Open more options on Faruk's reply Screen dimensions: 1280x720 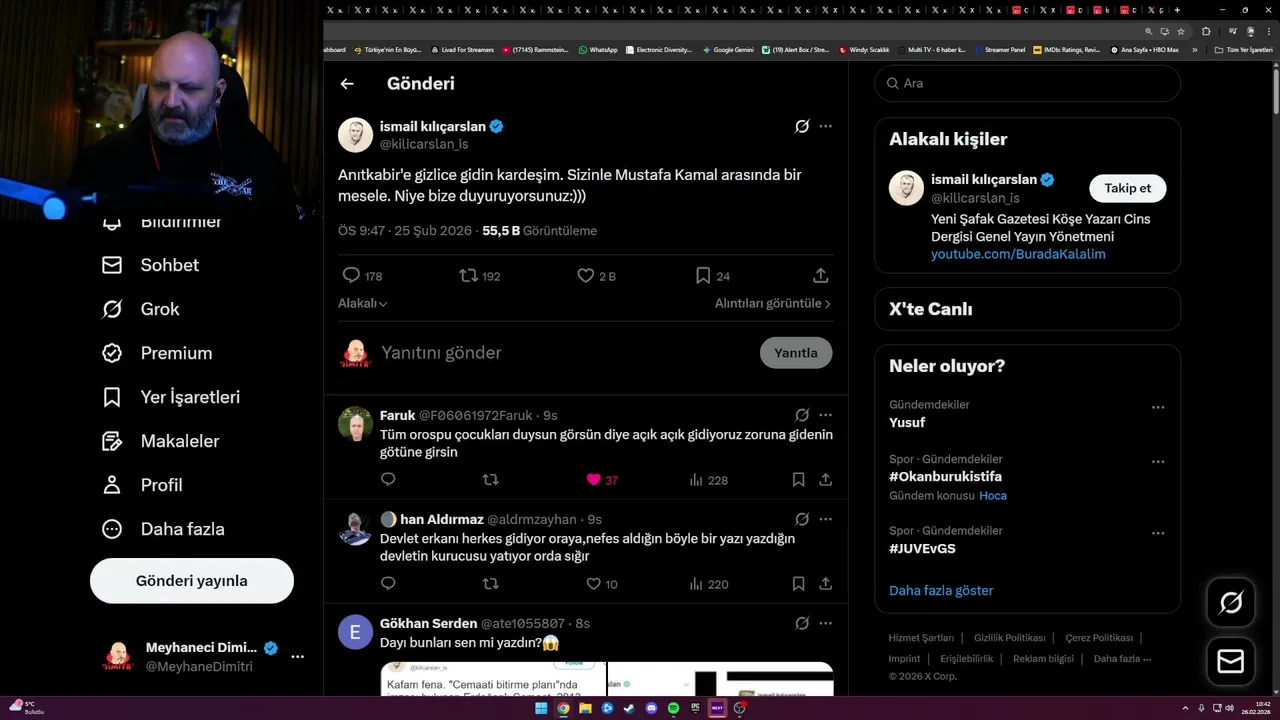point(825,415)
